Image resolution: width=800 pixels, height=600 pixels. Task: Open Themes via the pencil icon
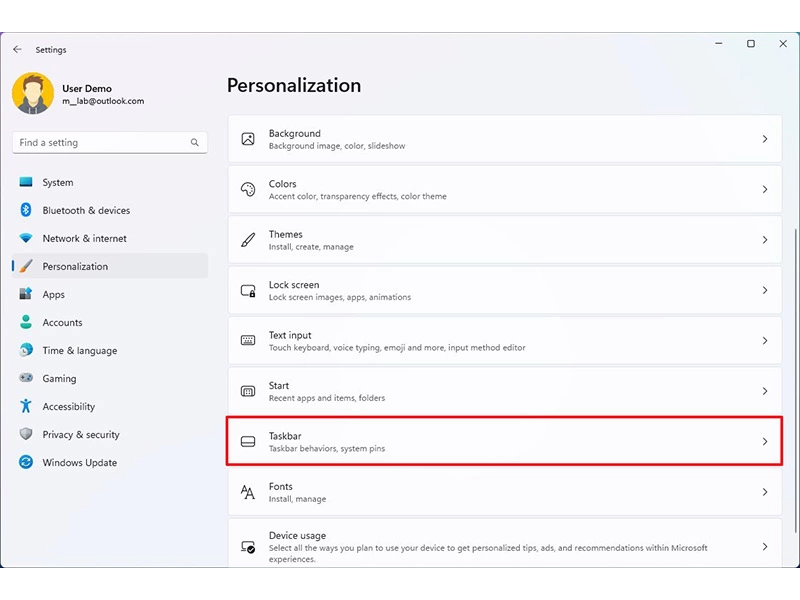(x=247, y=240)
